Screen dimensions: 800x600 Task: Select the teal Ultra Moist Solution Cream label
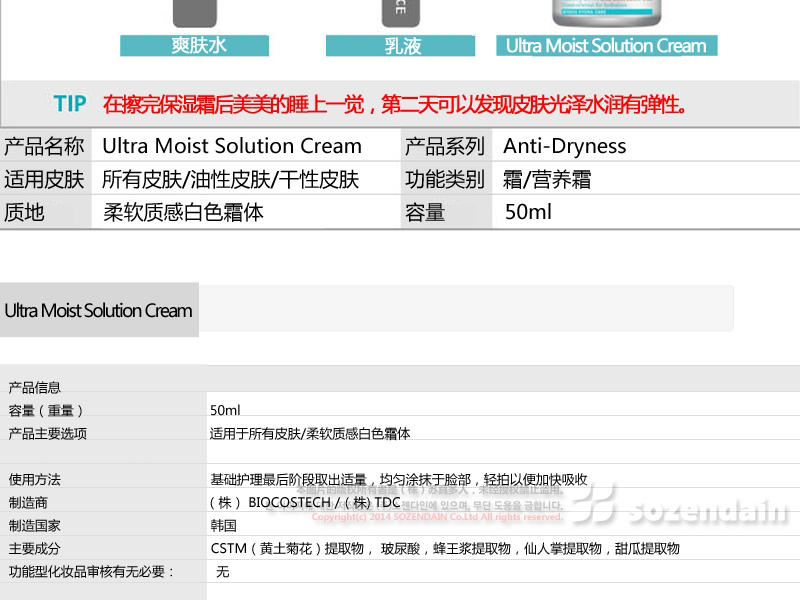click(x=606, y=46)
